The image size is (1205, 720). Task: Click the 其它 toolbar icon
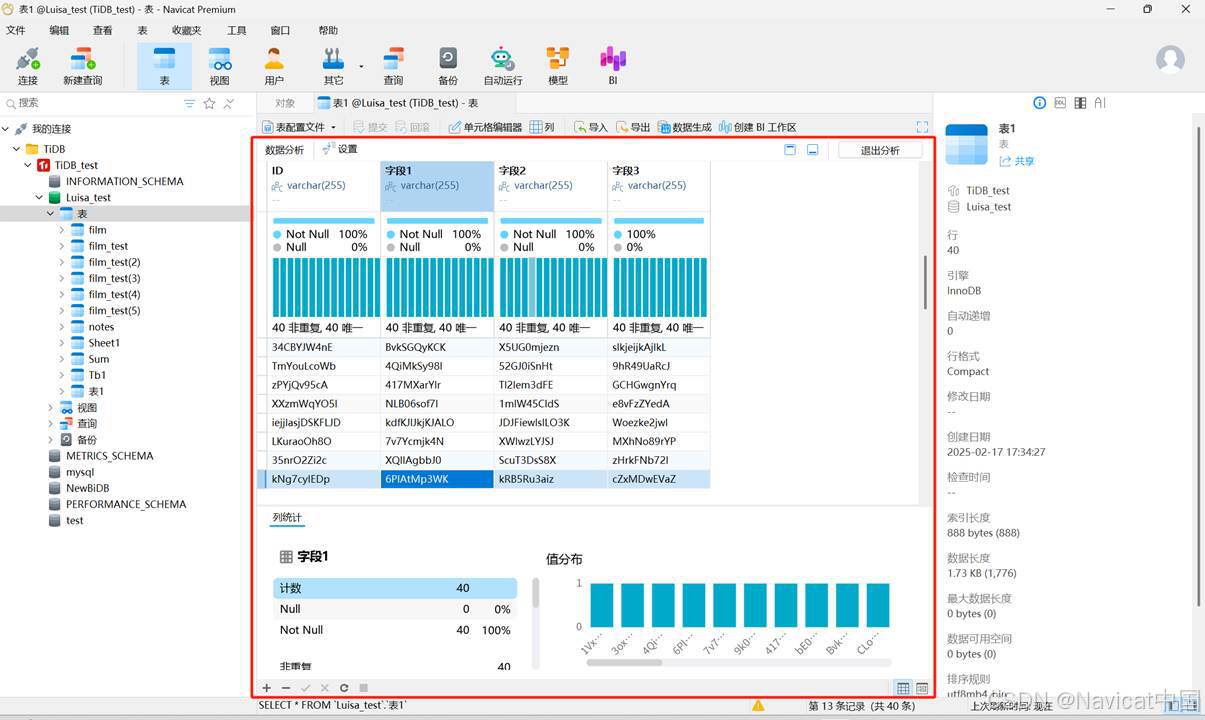(333, 66)
